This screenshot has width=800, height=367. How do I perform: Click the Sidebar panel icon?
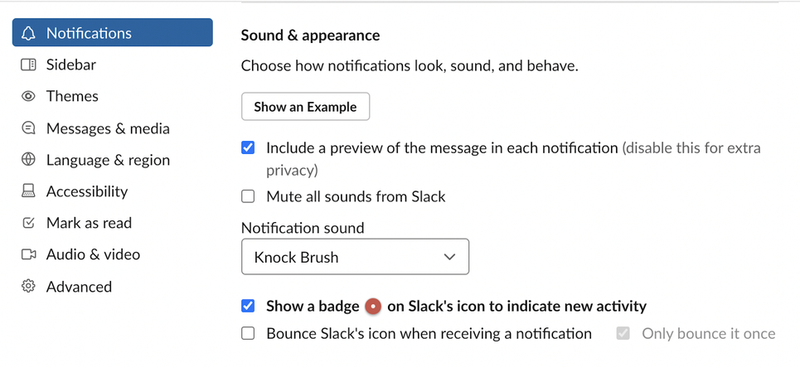click(29, 65)
